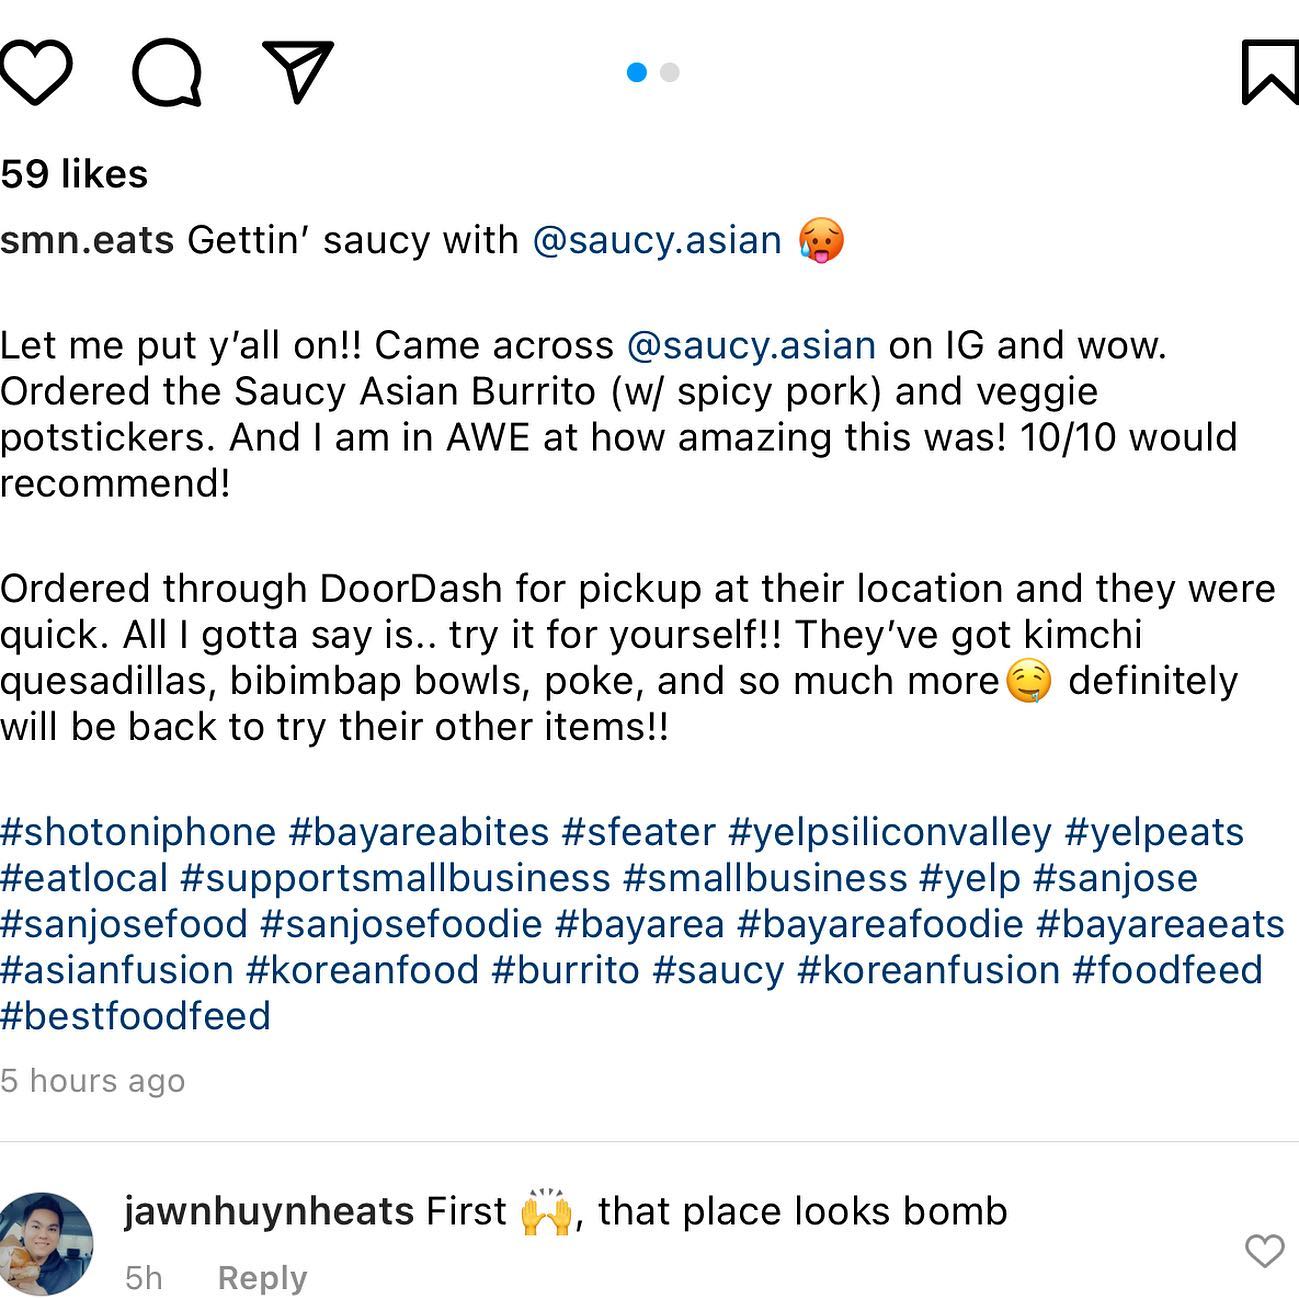Reply to jawnhuynheats' comment

[x=262, y=1278]
